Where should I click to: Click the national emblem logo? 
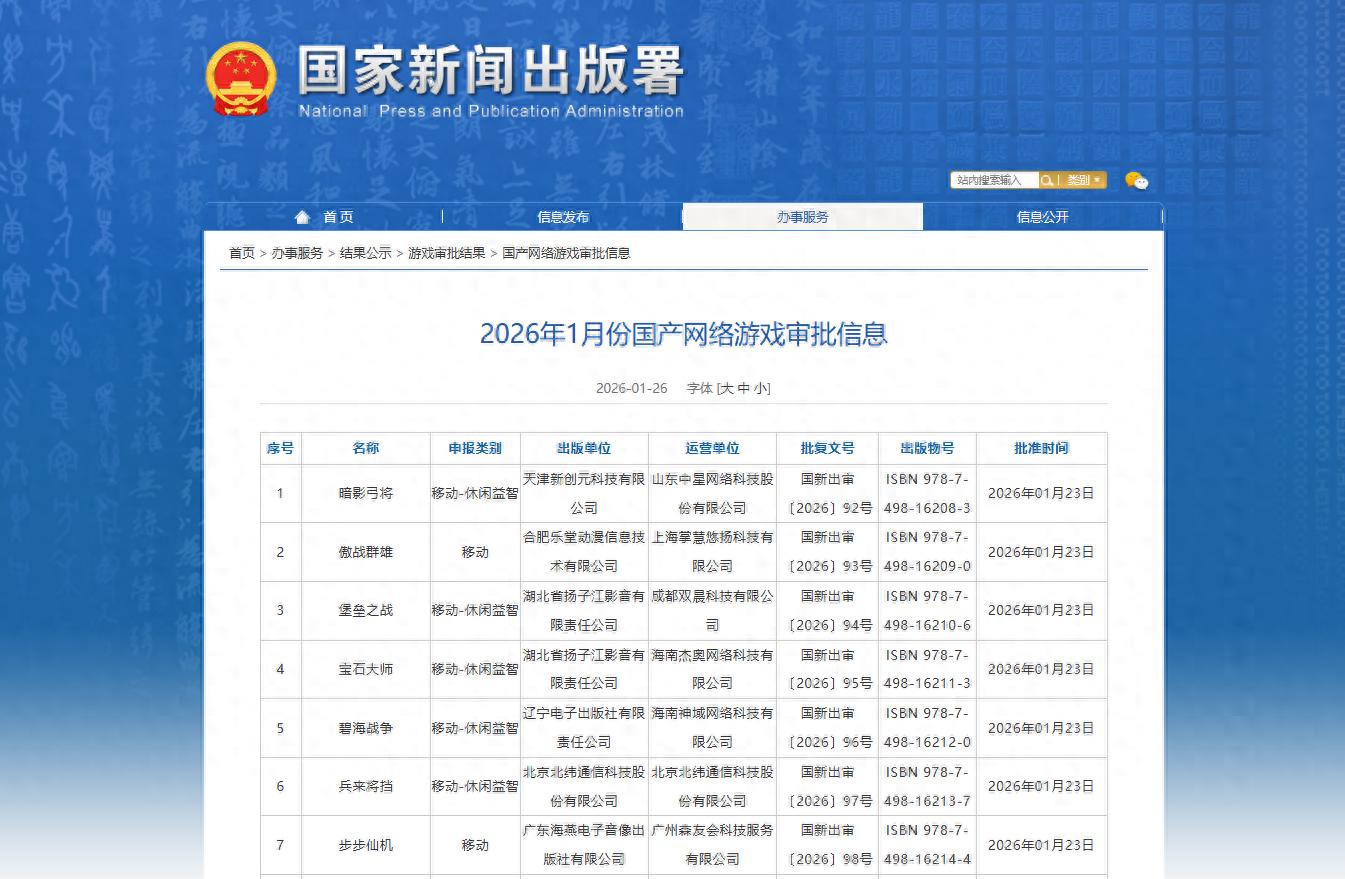point(240,80)
